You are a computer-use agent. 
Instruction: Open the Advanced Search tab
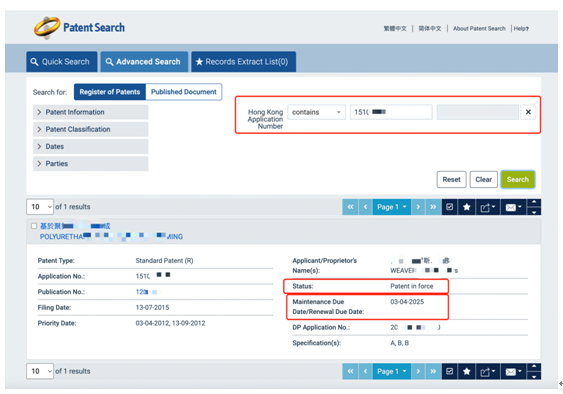coord(144,62)
